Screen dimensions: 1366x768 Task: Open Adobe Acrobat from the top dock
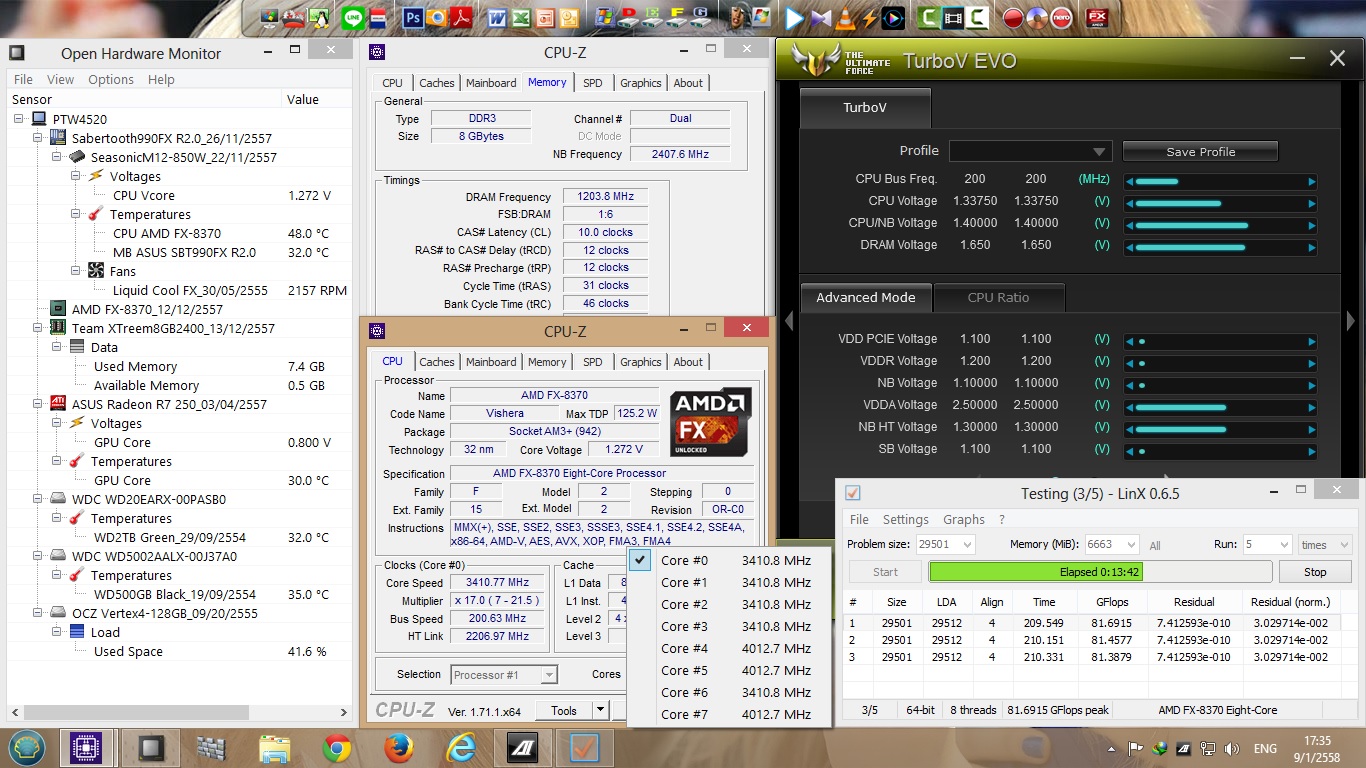pyautogui.click(x=460, y=18)
